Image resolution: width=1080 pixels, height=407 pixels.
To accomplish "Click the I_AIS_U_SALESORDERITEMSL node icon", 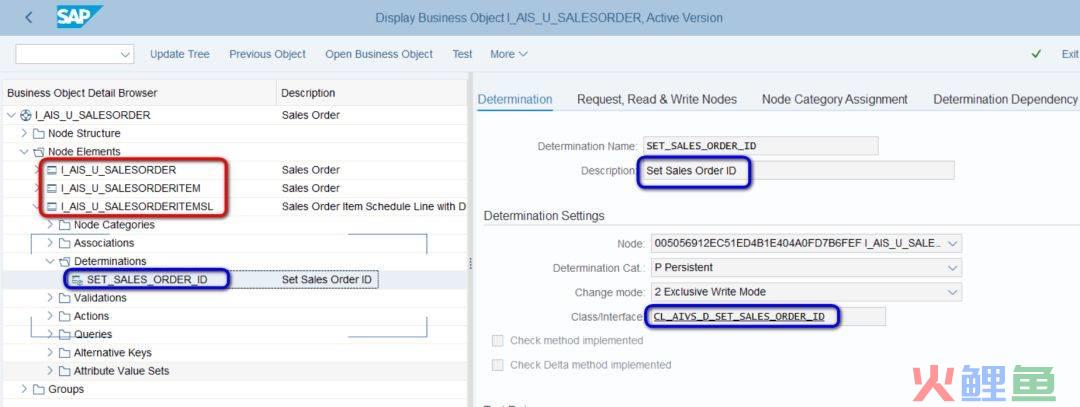I will pyautogui.click(x=52, y=207).
